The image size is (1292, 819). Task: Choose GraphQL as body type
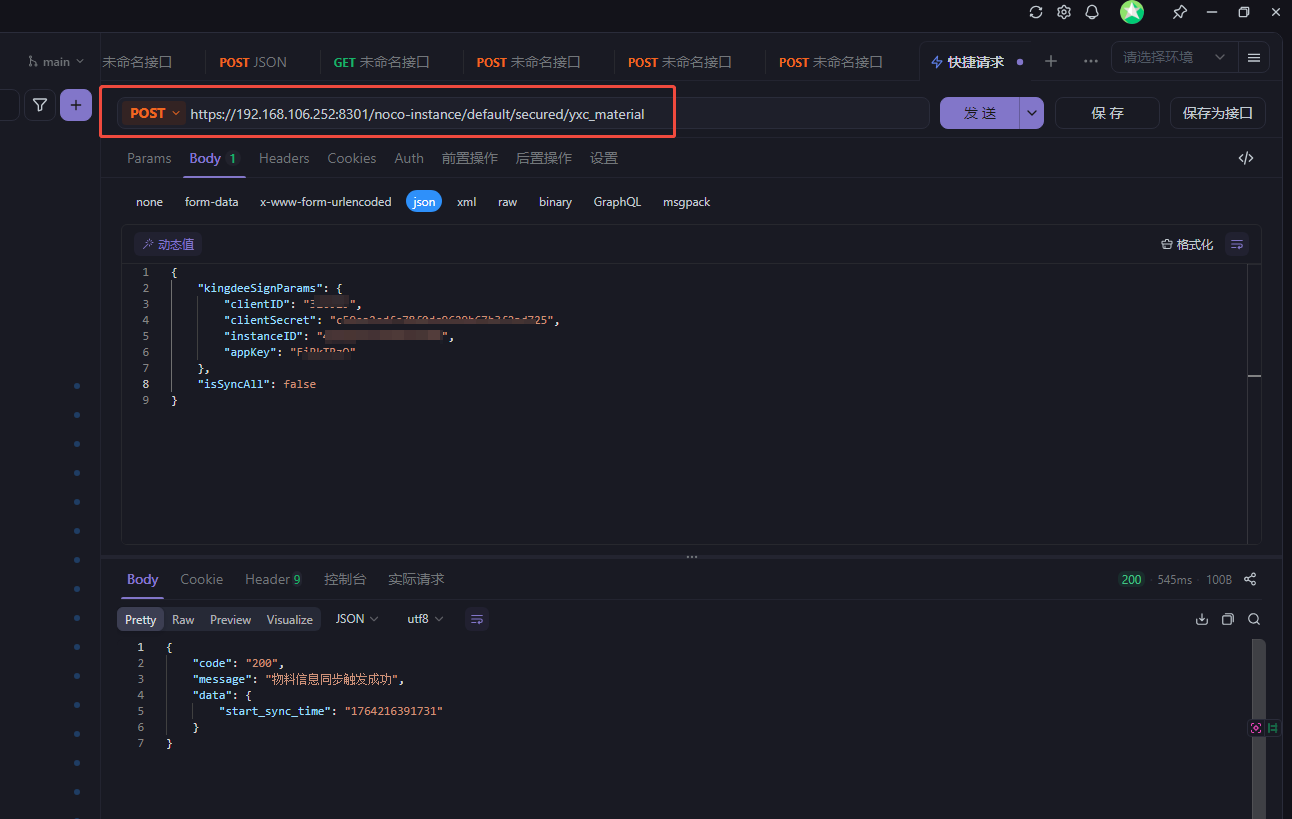[617, 202]
